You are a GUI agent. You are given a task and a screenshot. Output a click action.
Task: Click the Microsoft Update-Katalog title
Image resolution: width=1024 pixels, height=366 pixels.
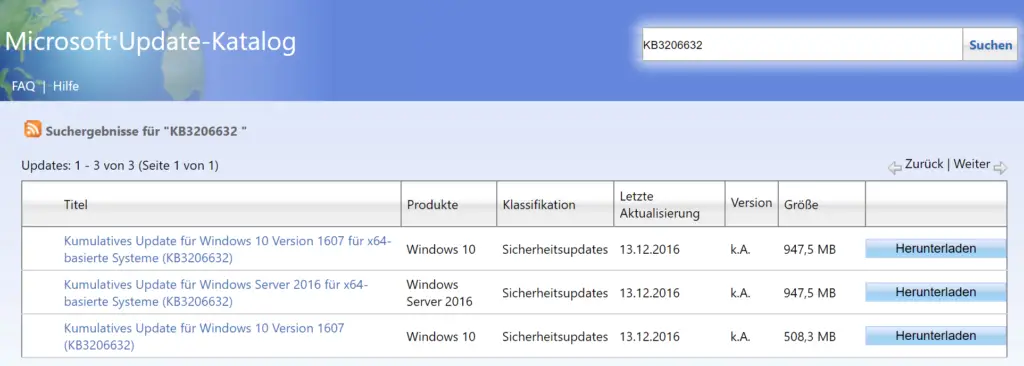click(150, 42)
